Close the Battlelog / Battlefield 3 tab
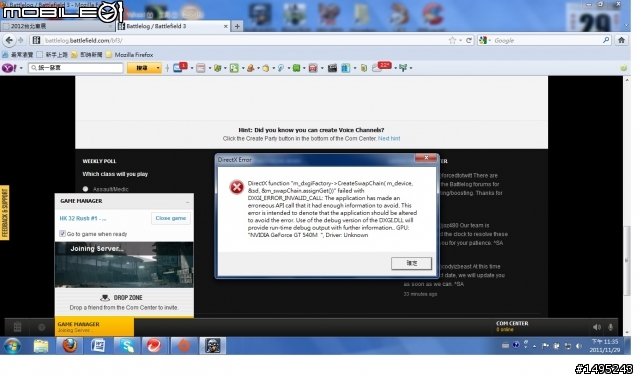The image size is (640, 377). point(225,26)
